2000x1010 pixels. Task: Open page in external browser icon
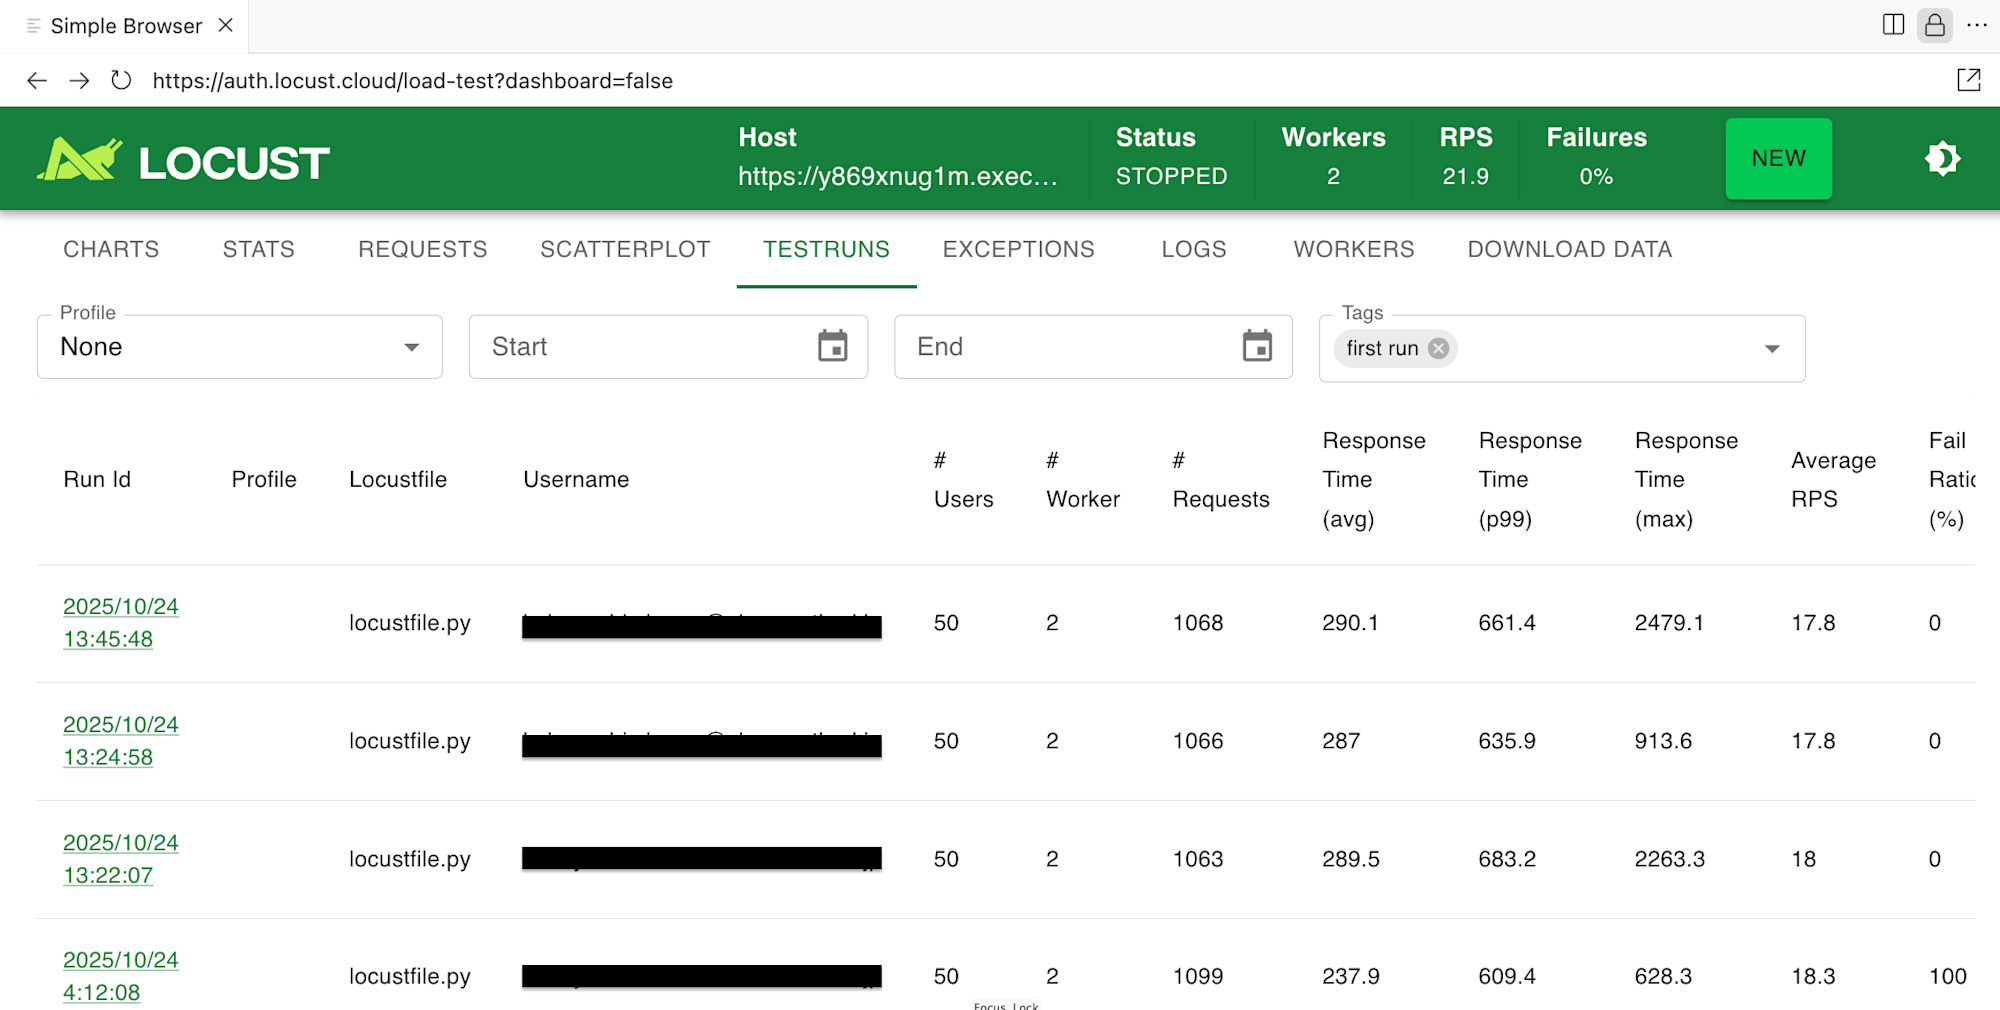point(1968,81)
